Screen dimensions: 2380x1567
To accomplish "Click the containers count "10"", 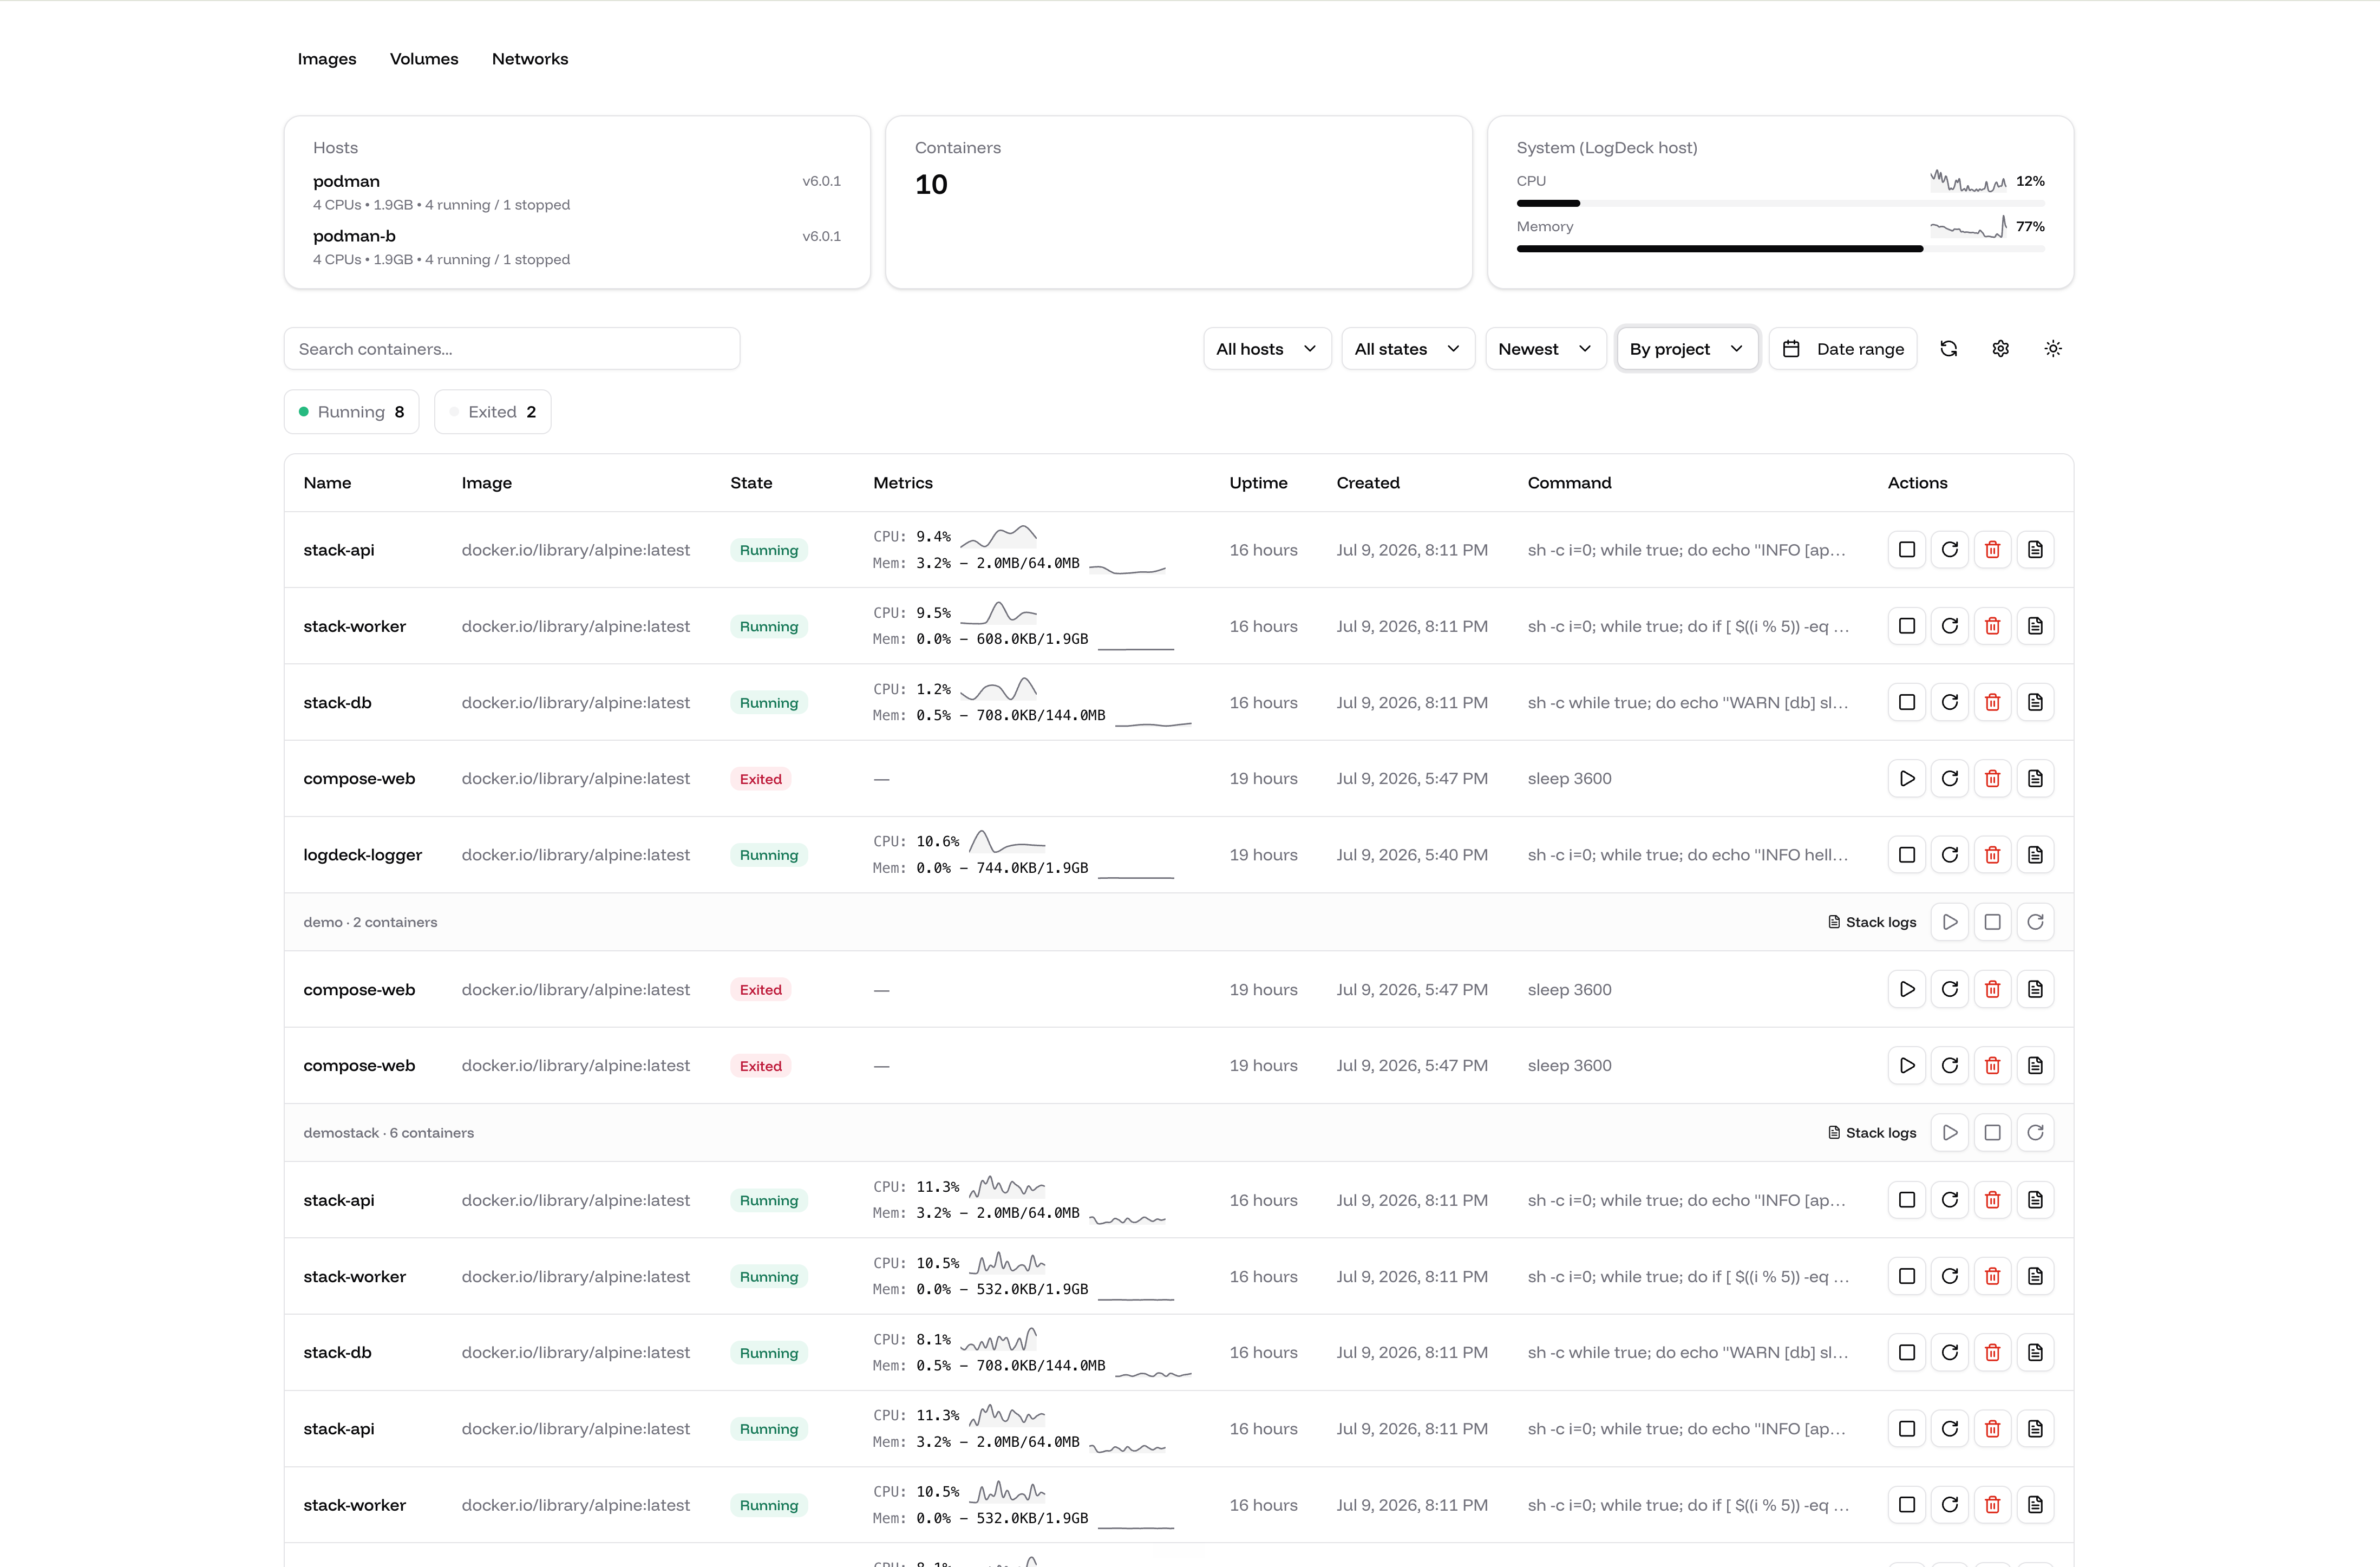I will 931,185.
